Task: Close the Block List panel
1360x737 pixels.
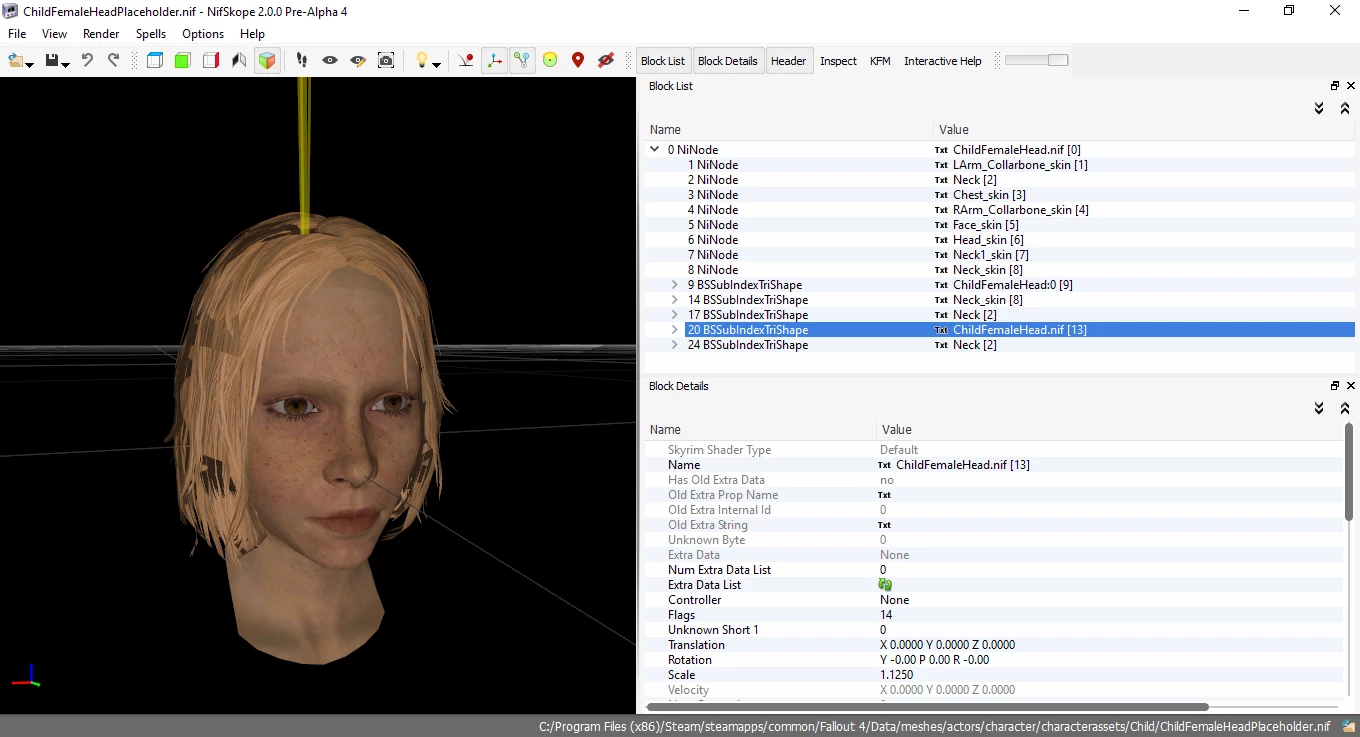Action: click(1350, 86)
